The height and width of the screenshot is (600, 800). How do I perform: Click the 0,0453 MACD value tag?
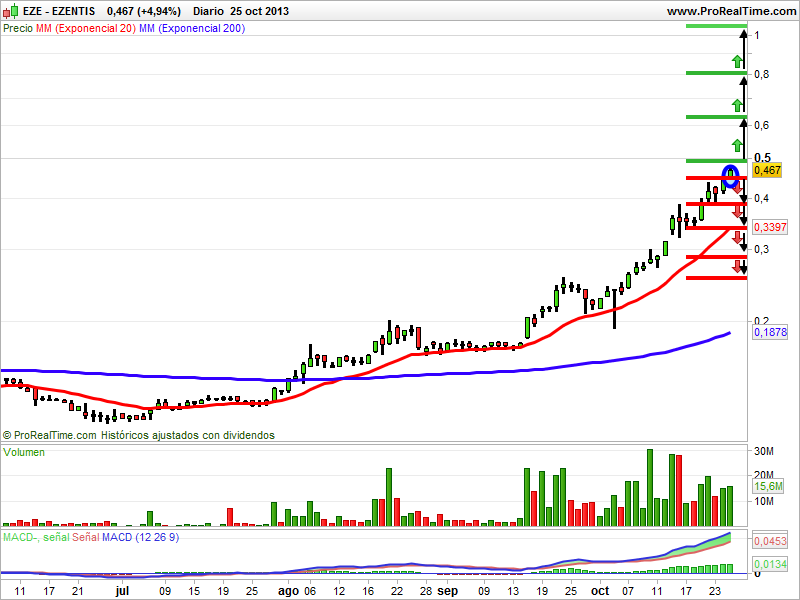coord(770,541)
